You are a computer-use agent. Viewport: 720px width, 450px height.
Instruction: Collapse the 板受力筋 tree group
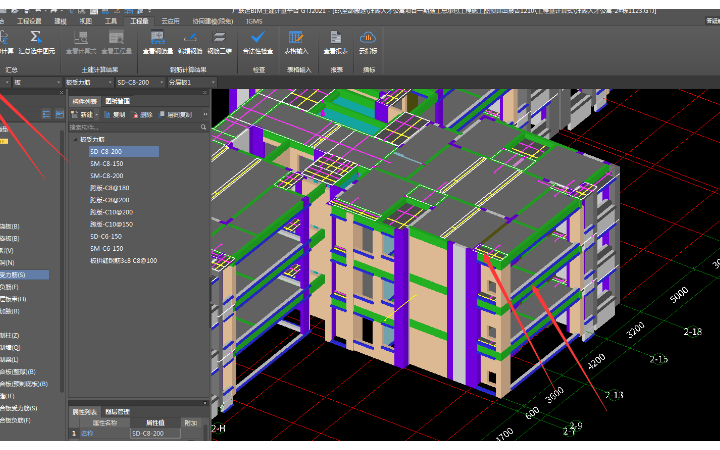click(75, 140)
